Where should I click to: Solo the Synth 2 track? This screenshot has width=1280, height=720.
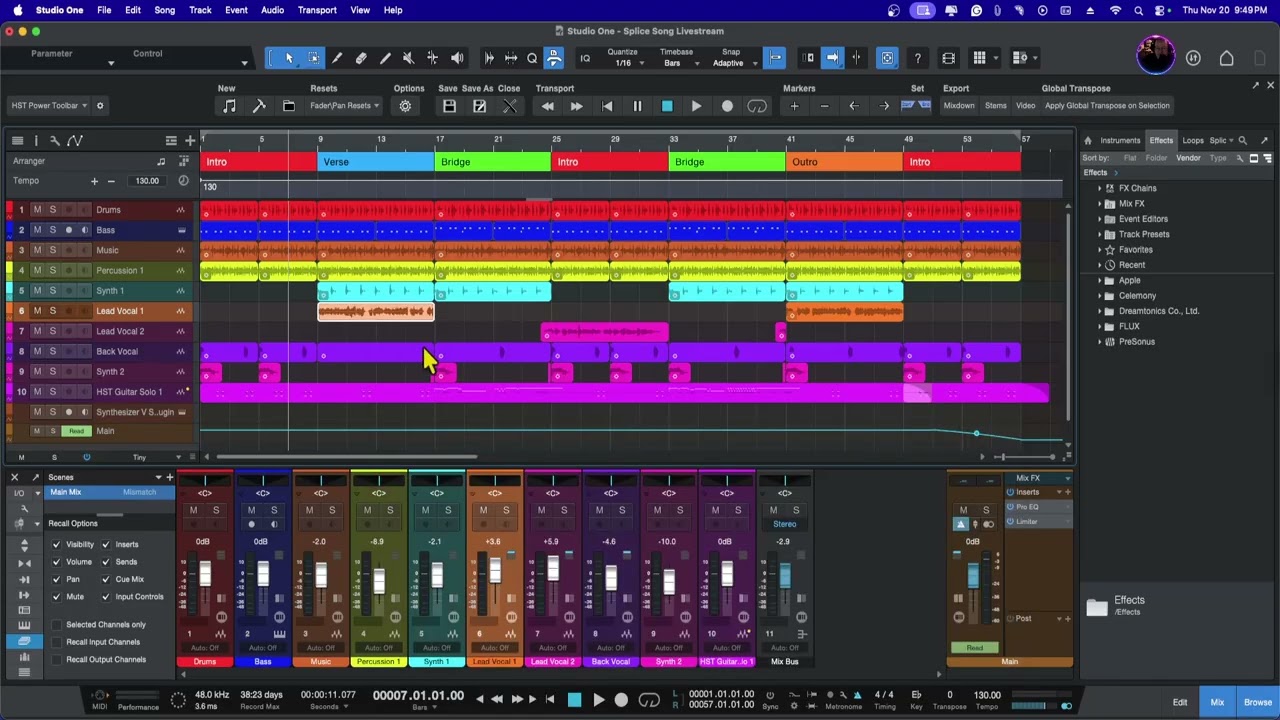coord(53,372)
